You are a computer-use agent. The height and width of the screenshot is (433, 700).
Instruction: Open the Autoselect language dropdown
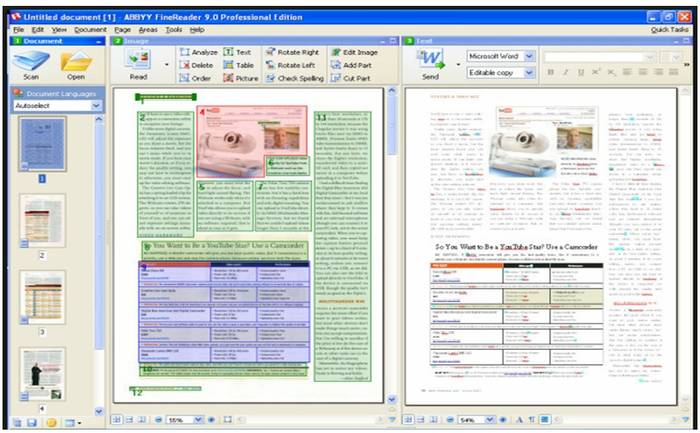click(x=96, y=106)
